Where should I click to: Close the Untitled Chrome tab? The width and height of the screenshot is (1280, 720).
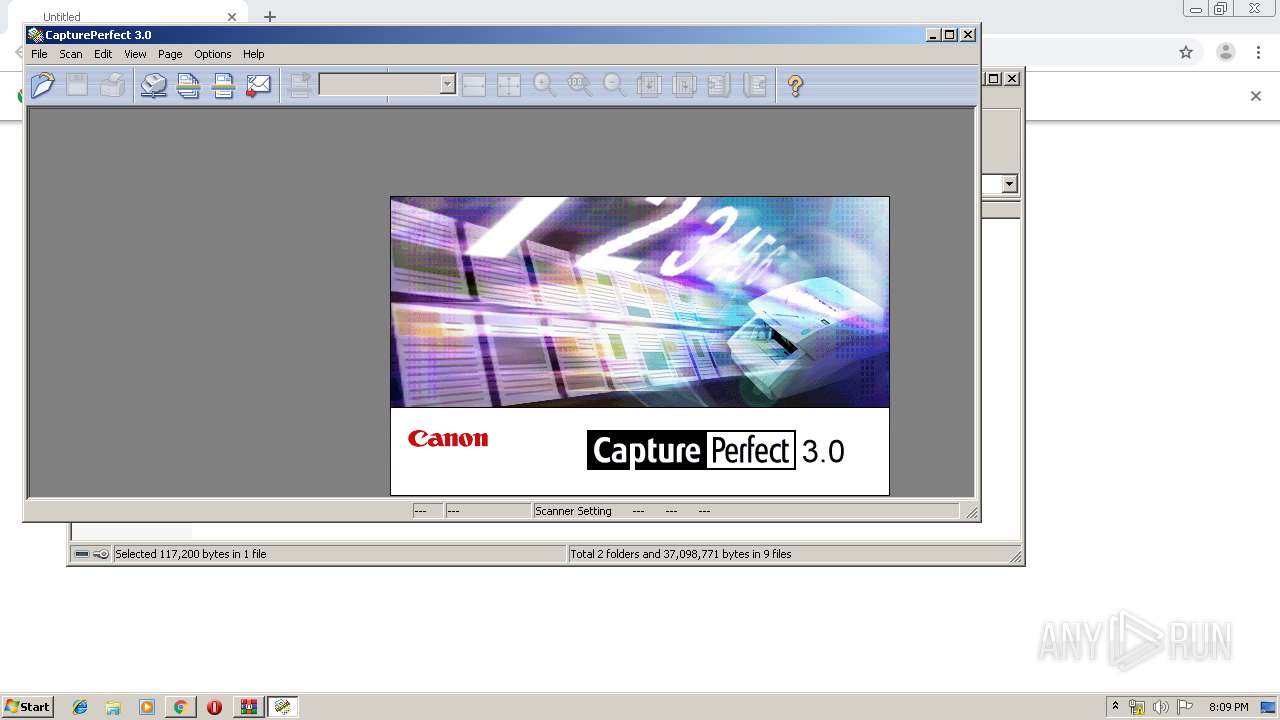(x=232, y=17)
